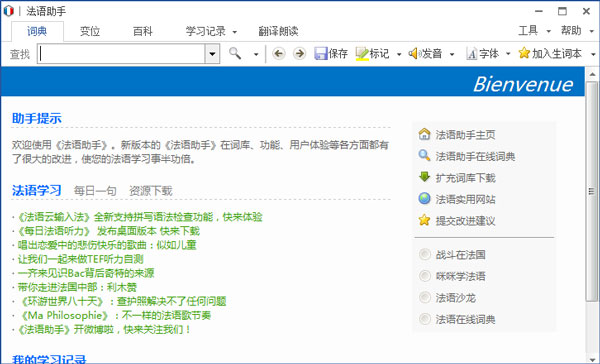Click the star icon beside 提交改进建议

click(424, 220)
